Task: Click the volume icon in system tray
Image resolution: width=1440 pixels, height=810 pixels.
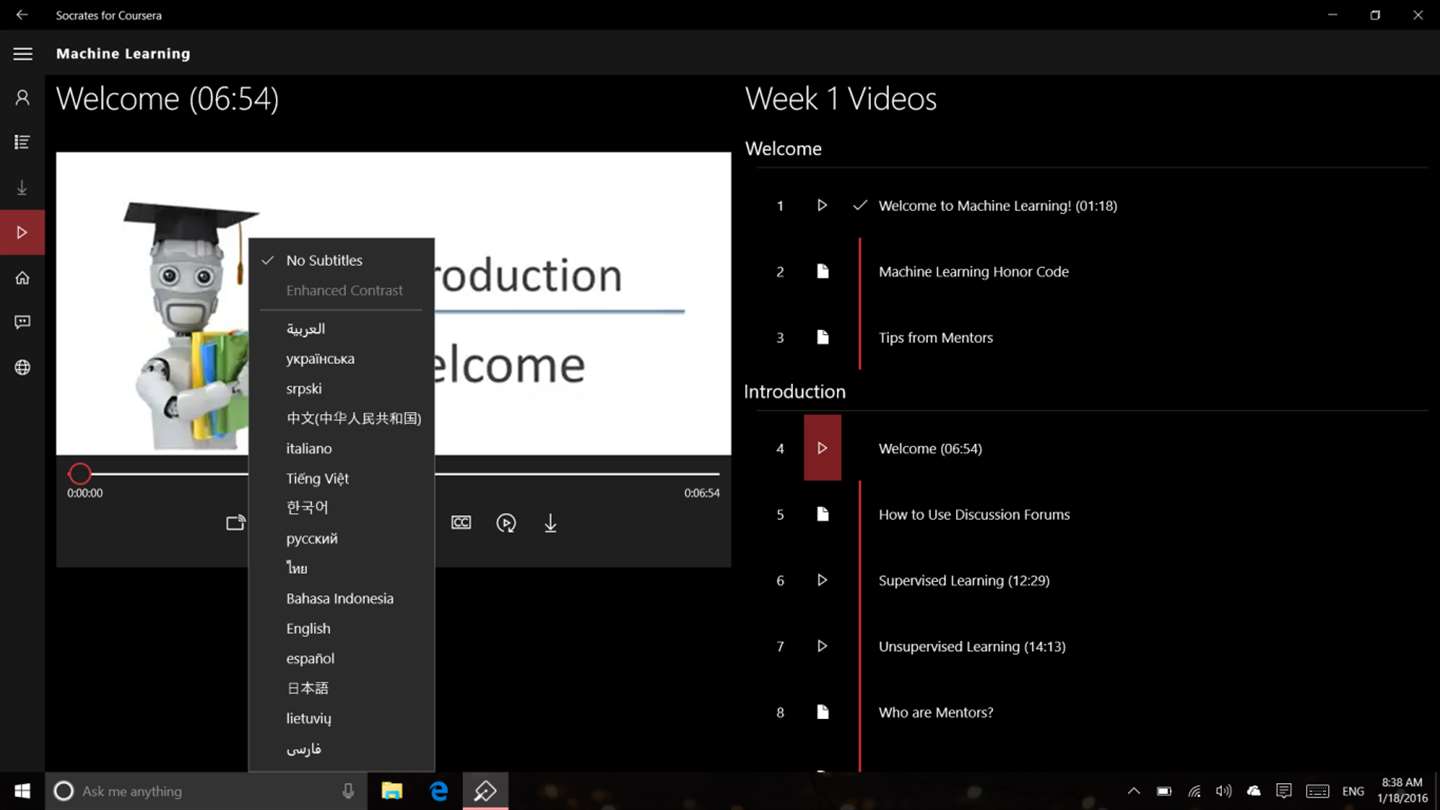Action: (x=1223, y=791)
